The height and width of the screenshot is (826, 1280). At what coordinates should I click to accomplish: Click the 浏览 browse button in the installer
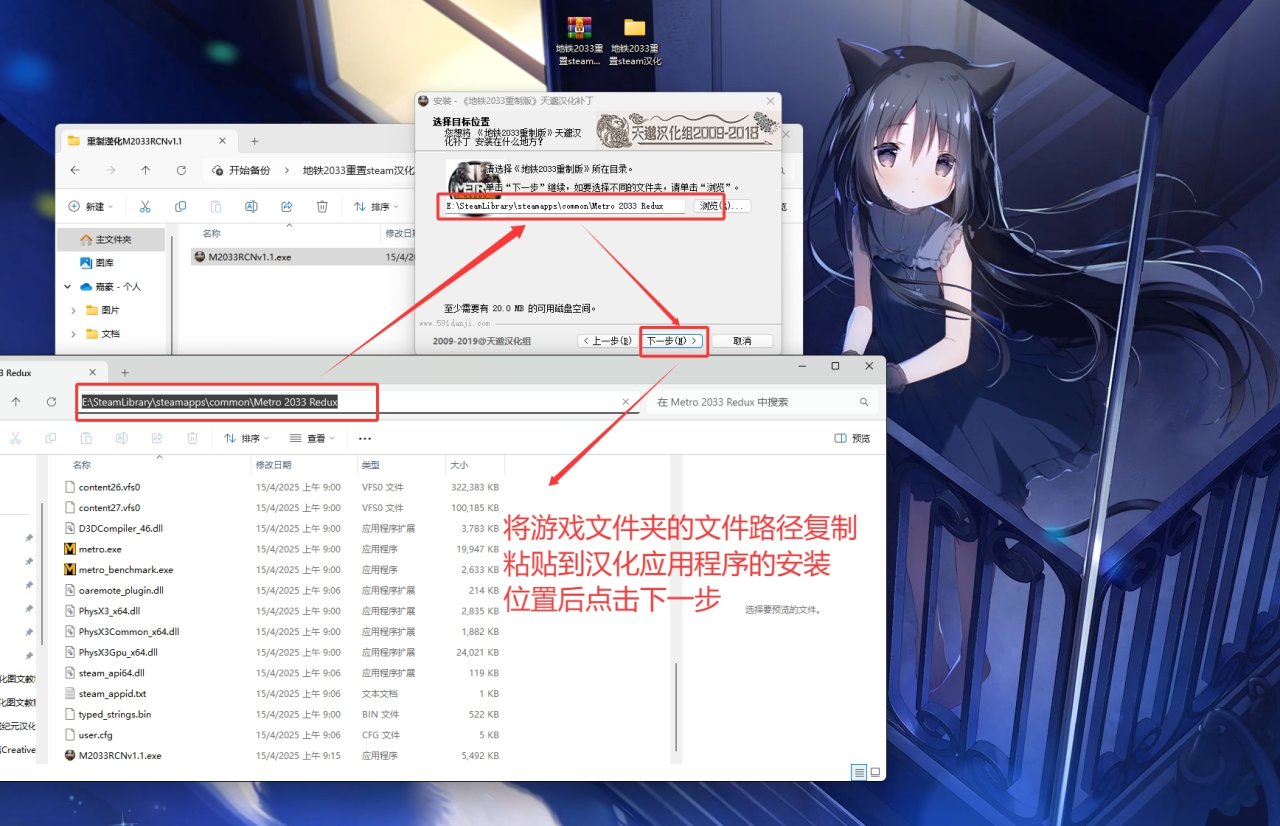pyautogui.click(x=721, y=206)
